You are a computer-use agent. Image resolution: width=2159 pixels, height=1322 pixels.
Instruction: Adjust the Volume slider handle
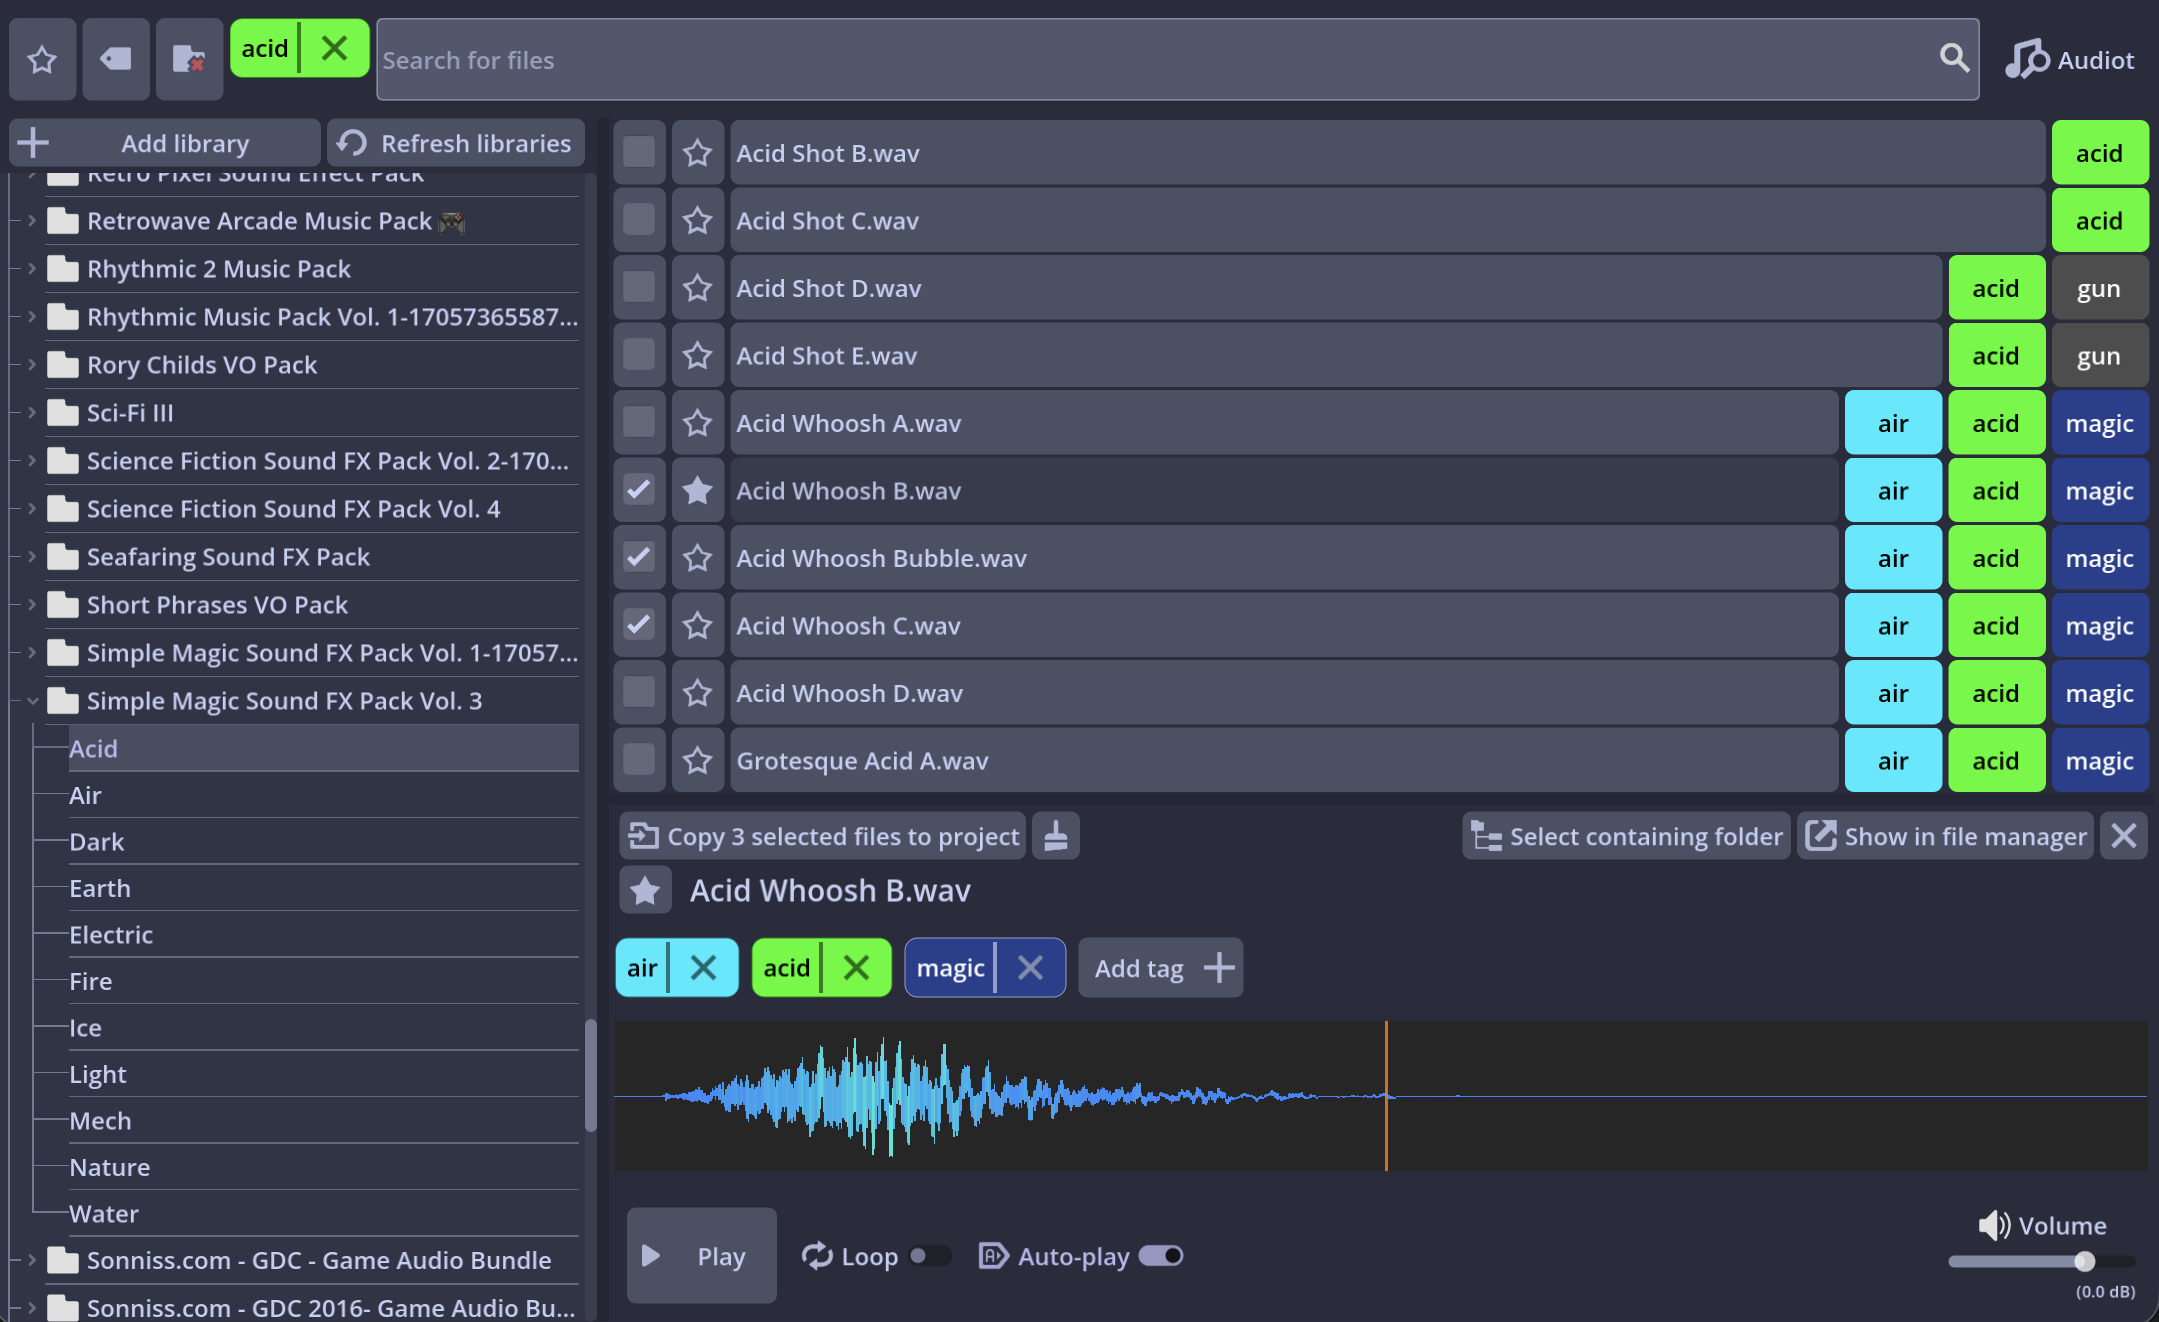pyautogui.click(x=2084, y=1261)
